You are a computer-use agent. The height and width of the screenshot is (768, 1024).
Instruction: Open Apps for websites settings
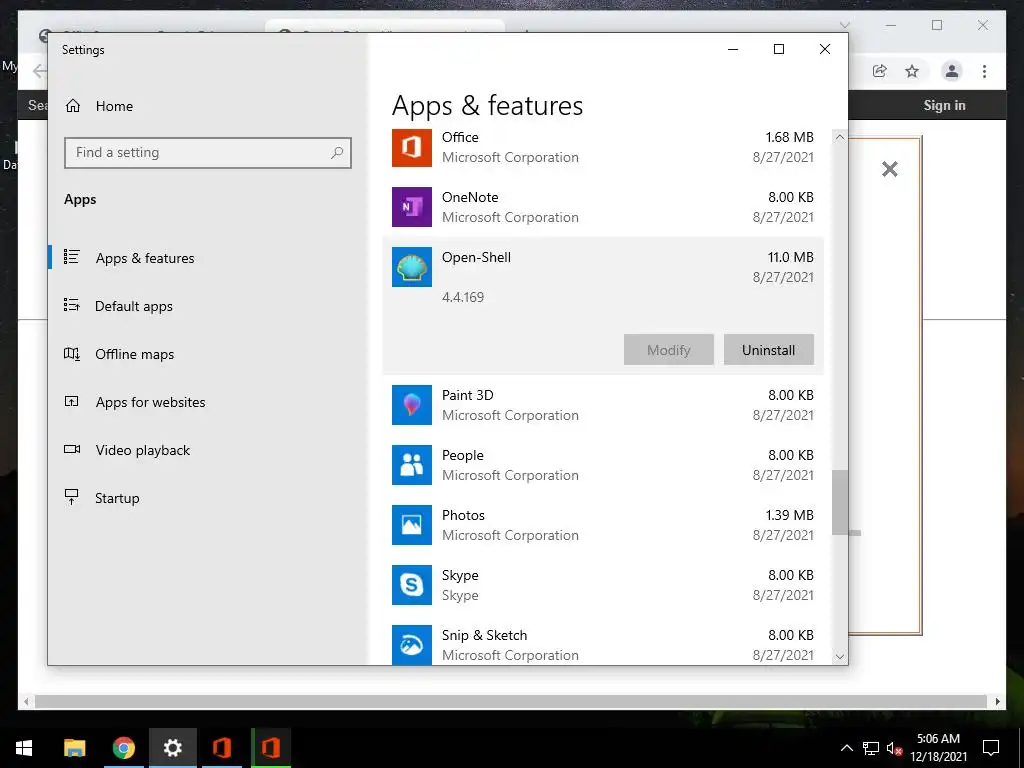150,402
